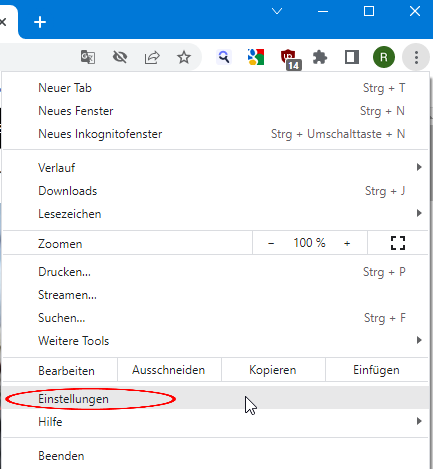
Task: Increase zoom with the plus button
Action: [x=347, y=243]
